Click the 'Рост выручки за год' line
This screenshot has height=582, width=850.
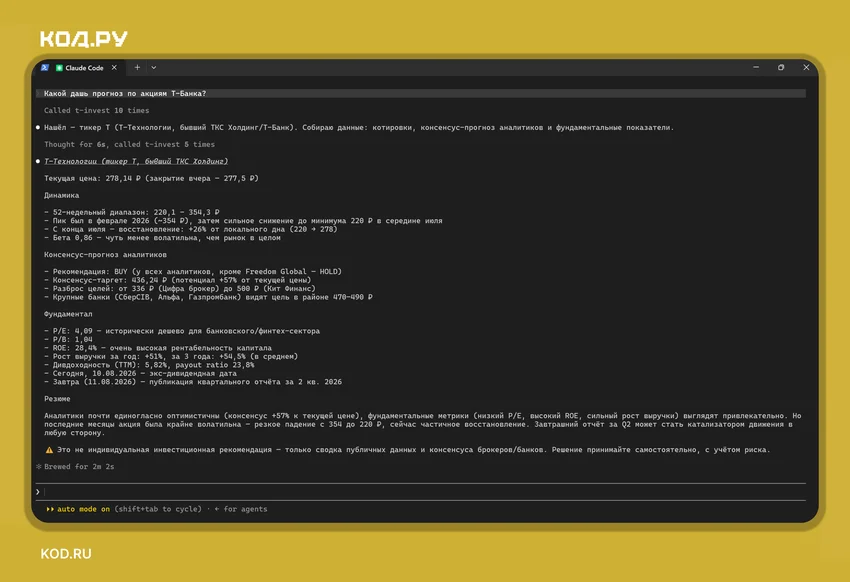coord(171,357)
